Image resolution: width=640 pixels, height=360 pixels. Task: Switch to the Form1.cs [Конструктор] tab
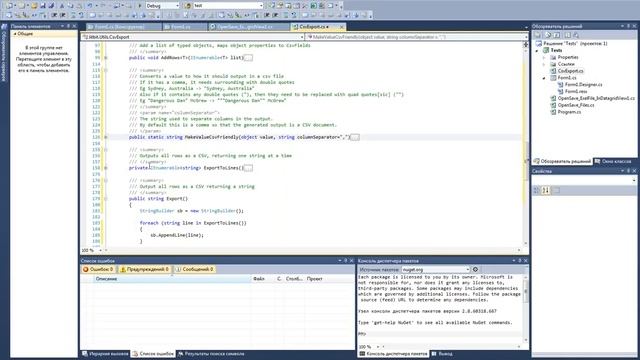pos(123,27)
